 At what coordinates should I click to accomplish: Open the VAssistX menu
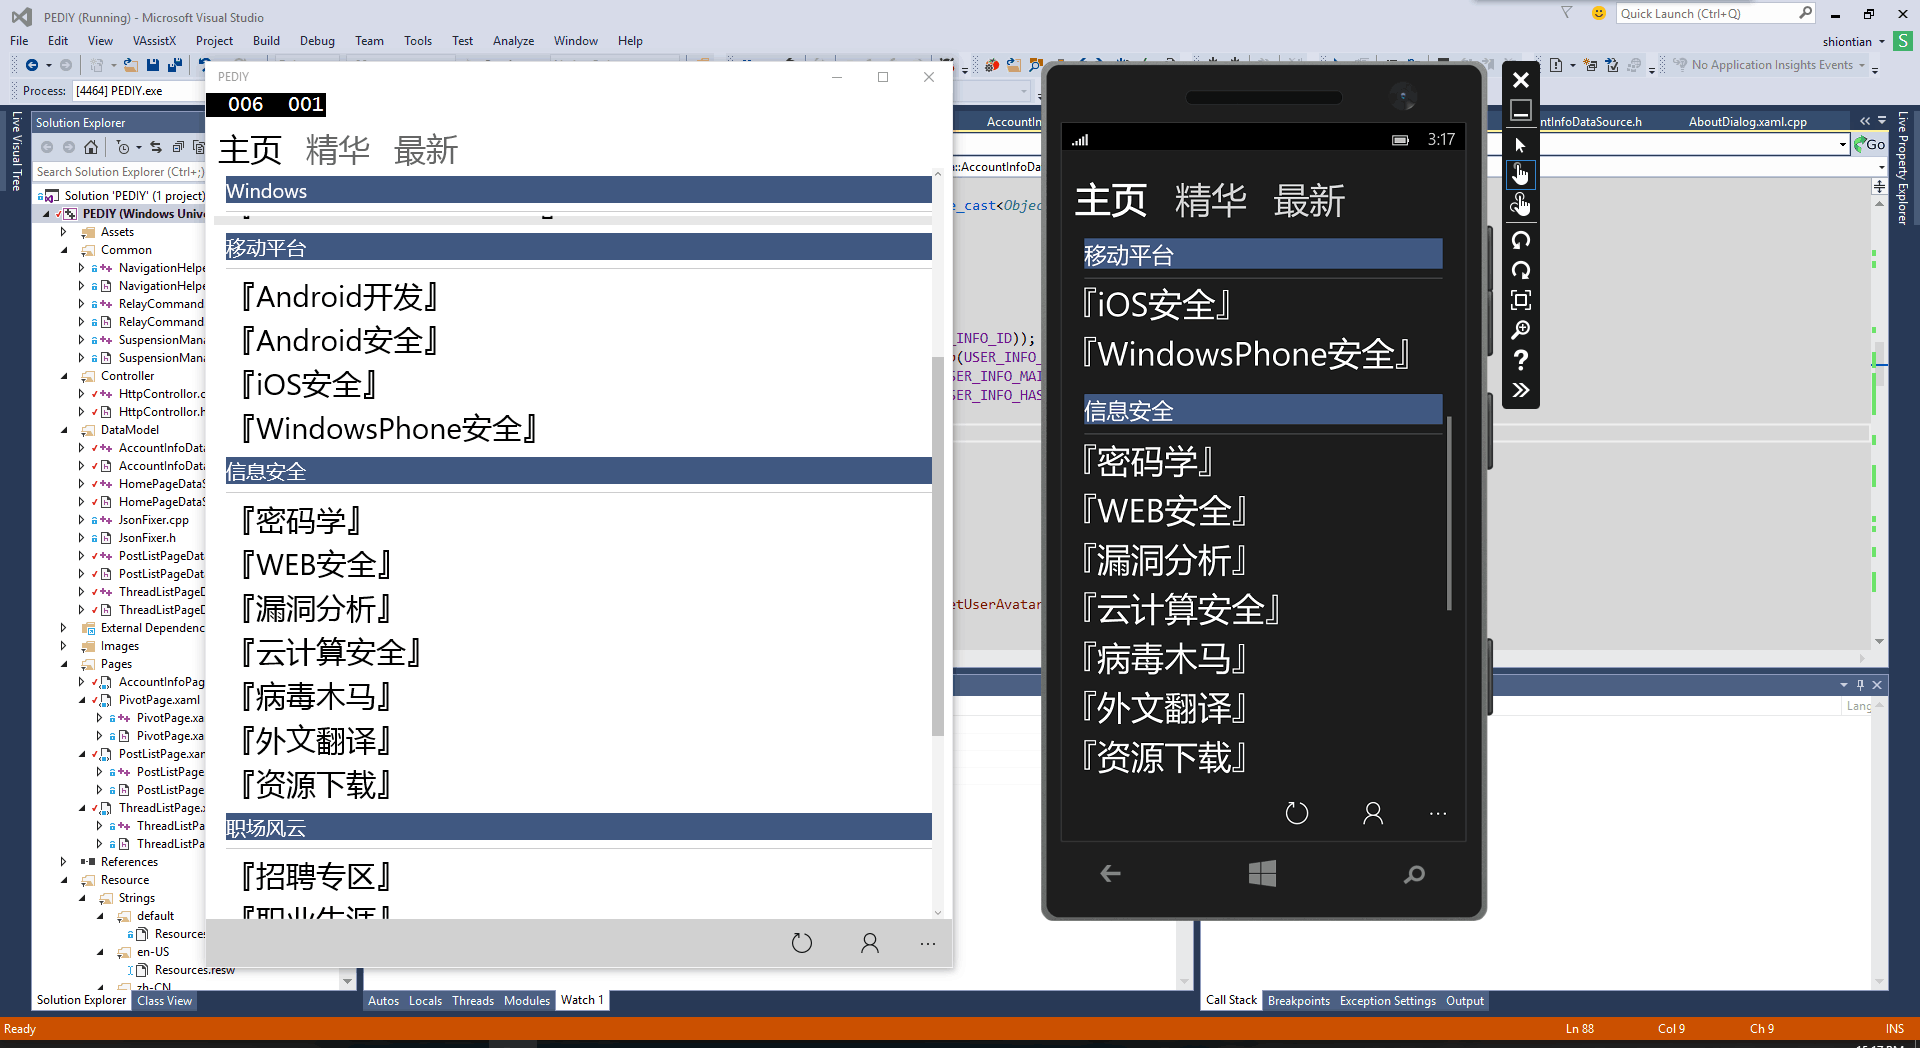[154, 41]
